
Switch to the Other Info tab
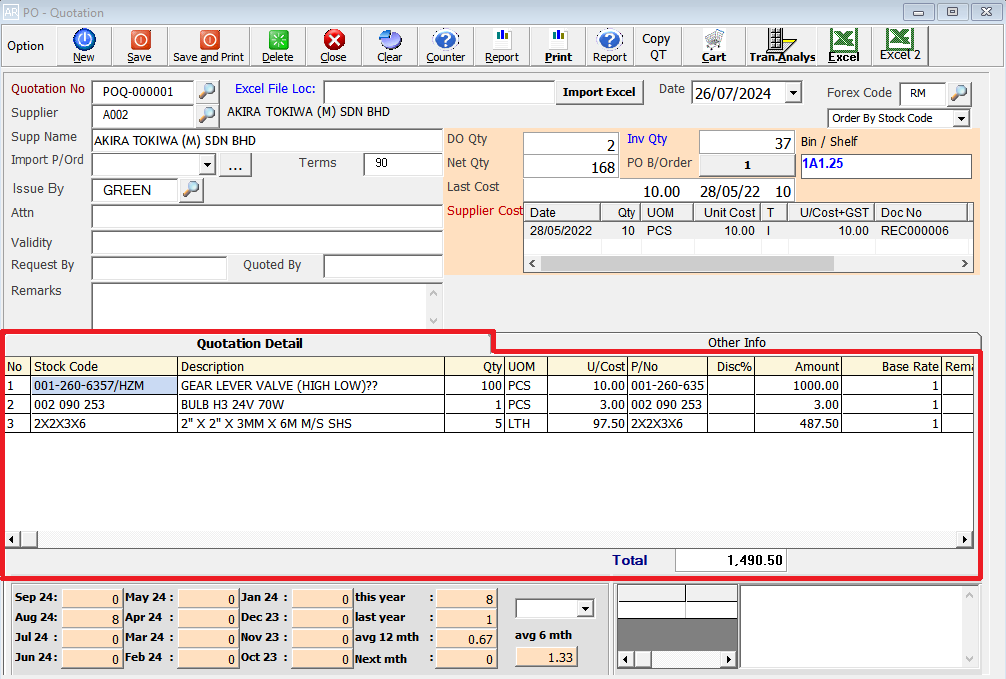(x=737, y=343)
